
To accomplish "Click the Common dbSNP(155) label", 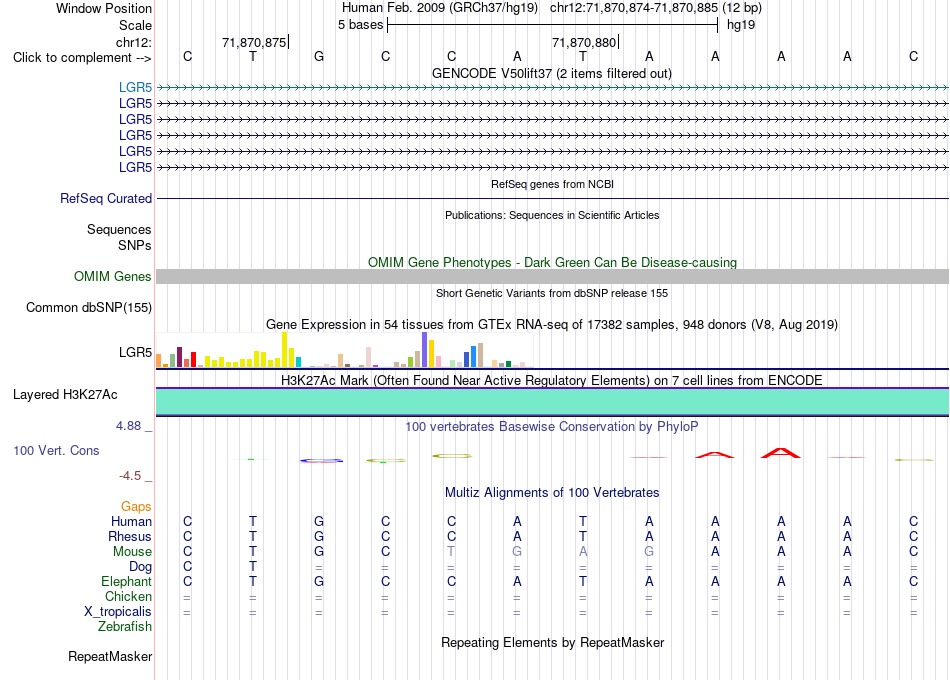I will coord(89,307).
